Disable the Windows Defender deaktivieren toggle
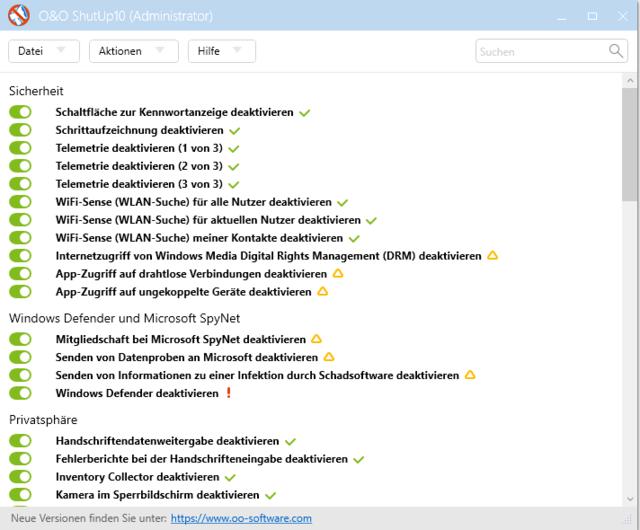Viewport: 640px width, 530px height. pyautogui.click(x=20, y=393)
